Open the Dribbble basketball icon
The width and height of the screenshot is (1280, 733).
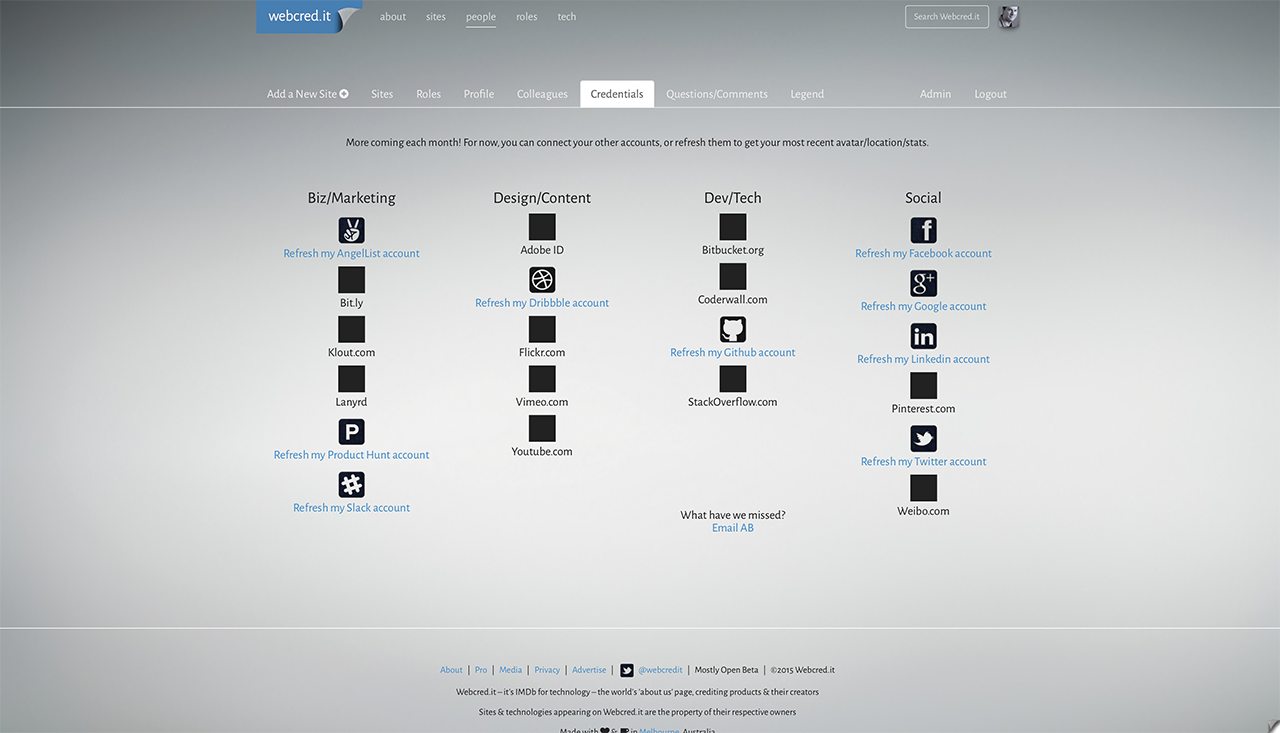click(541, 279)
